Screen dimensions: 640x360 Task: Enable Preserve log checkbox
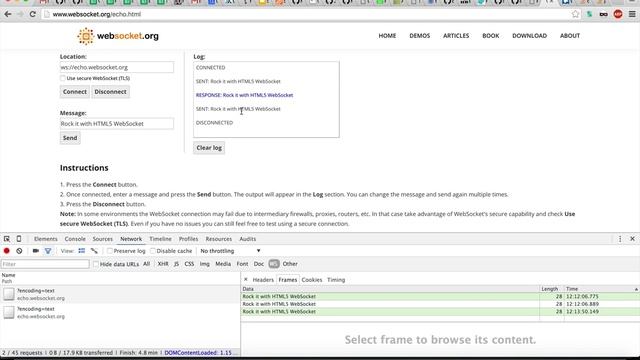pos(109,251)
